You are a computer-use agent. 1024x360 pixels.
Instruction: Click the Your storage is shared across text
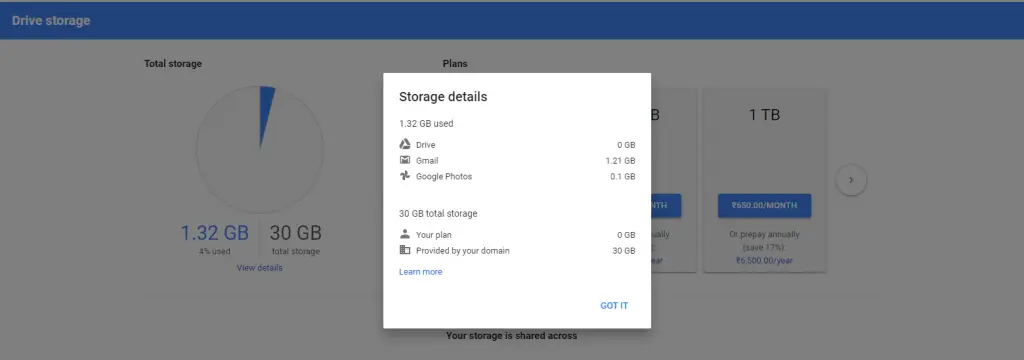511,336
